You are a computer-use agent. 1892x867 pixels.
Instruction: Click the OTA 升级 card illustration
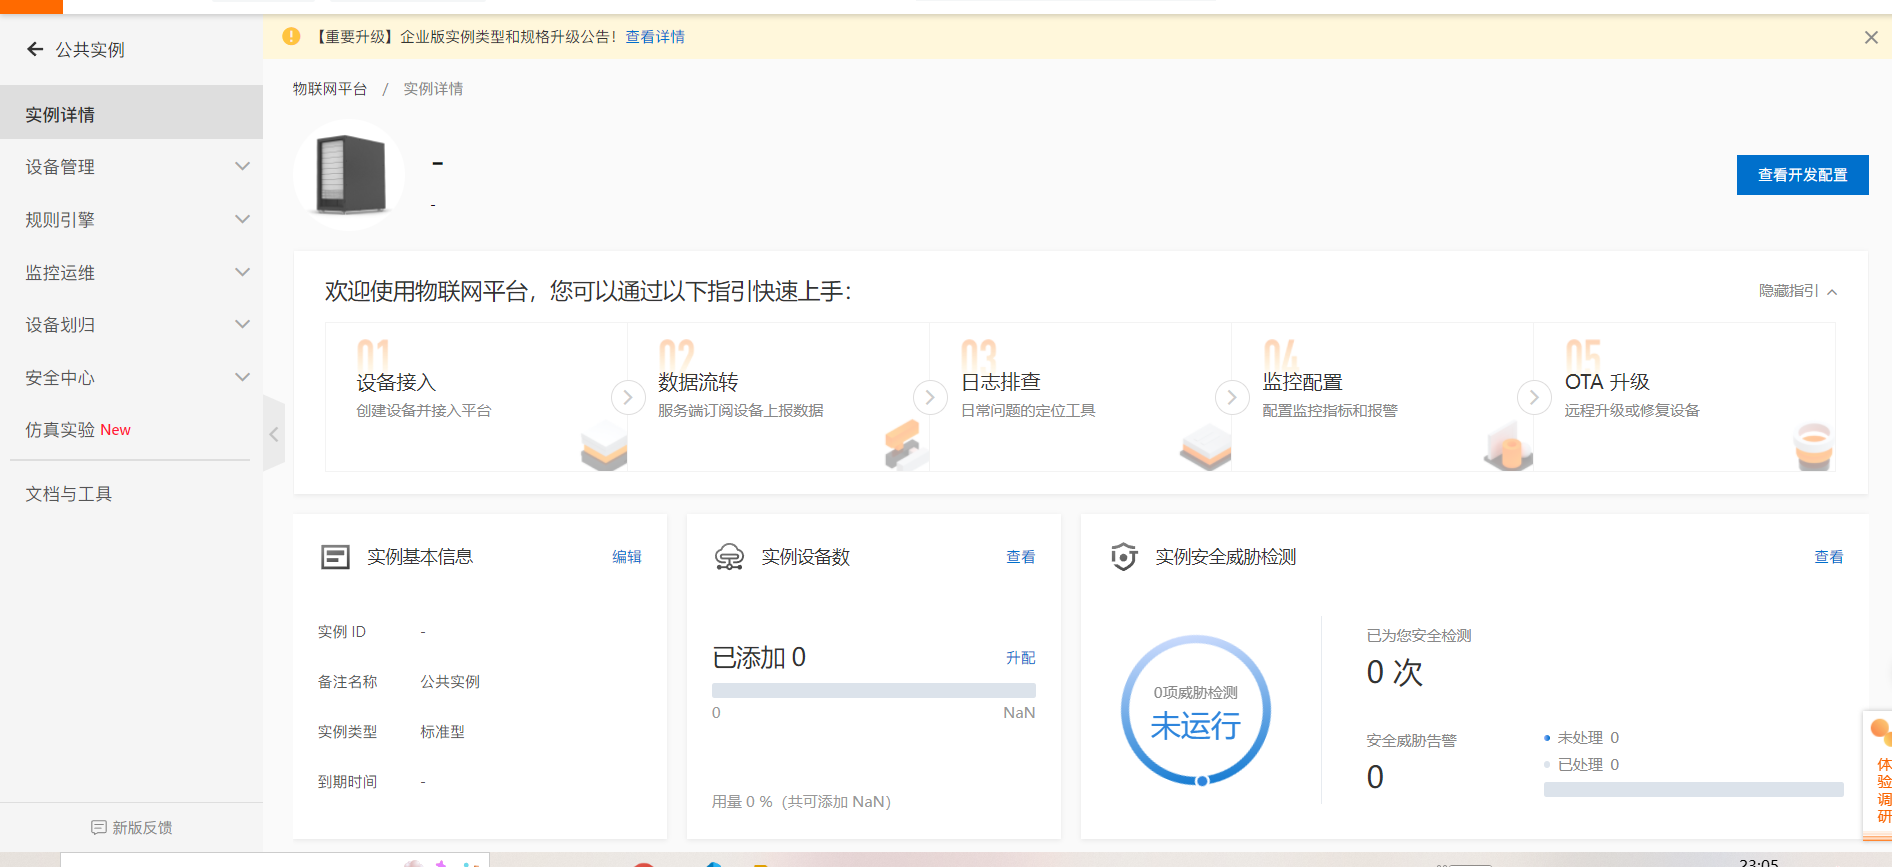(1813, 446)
